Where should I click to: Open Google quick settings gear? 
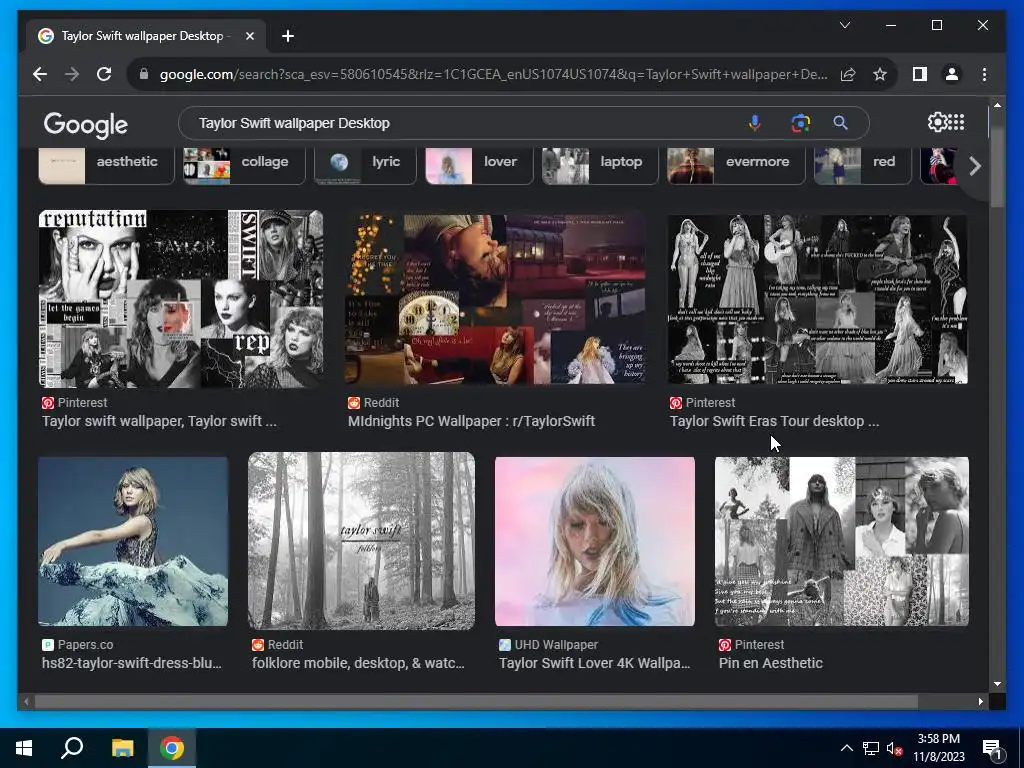click(x=936, y=122)
